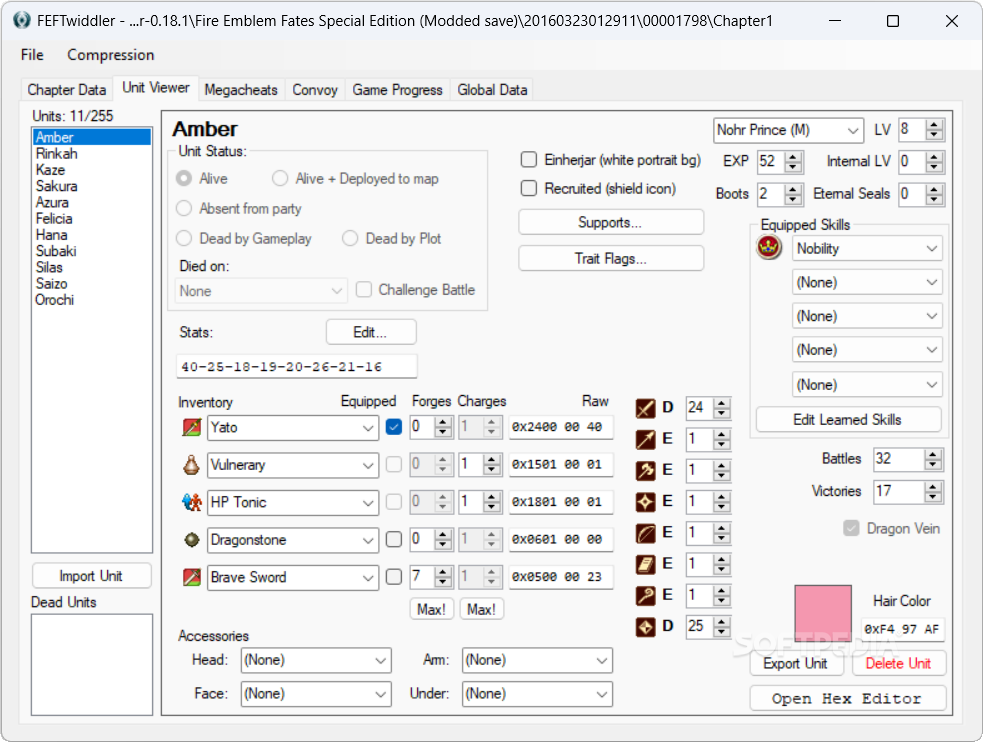Viewport: 983px width, 742px height.
Task: Open the Under accessory dropdown
Action: (x=537, y=694)
